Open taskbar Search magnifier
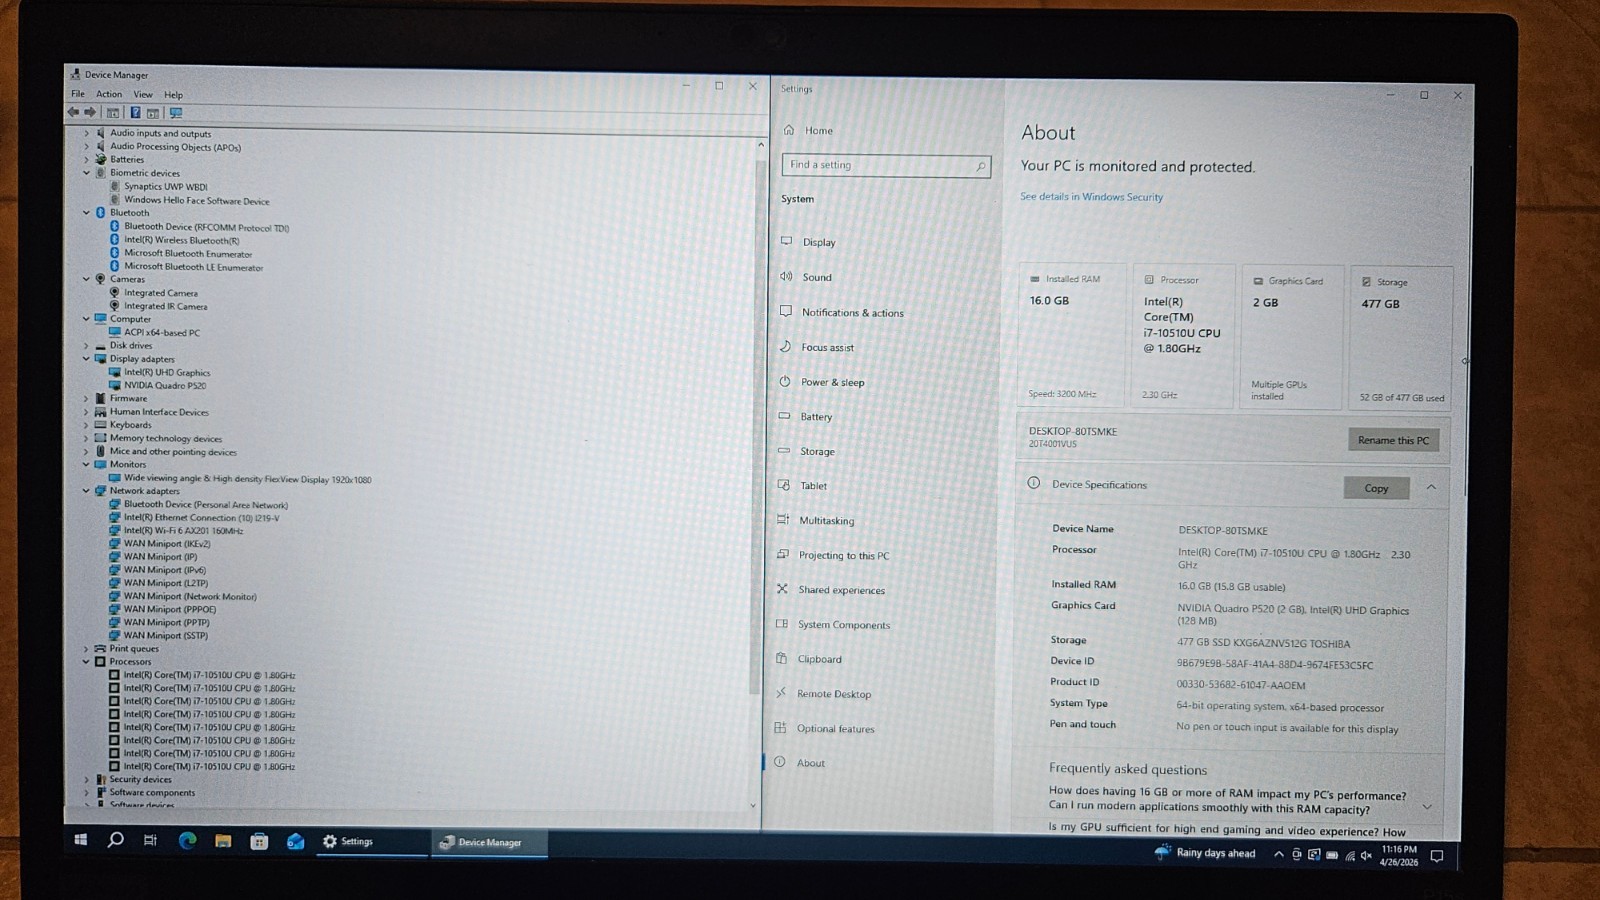Viewport: 1600px width, 900px height. 115,840
